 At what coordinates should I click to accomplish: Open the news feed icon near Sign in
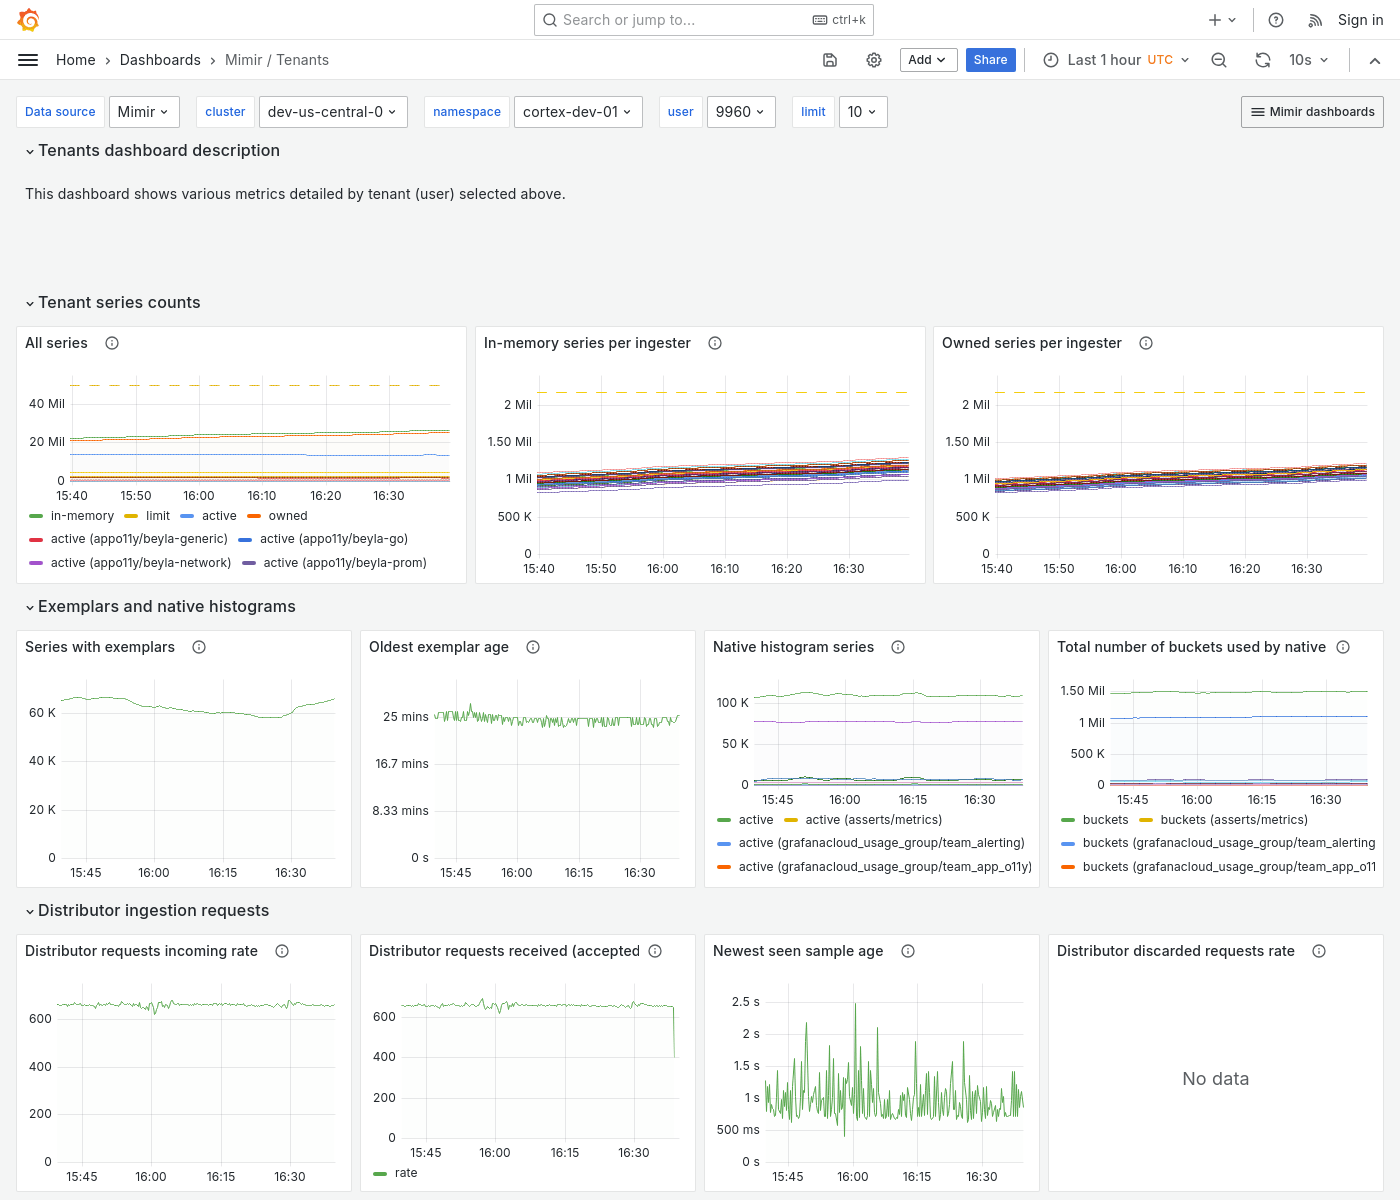[1314, 20]
